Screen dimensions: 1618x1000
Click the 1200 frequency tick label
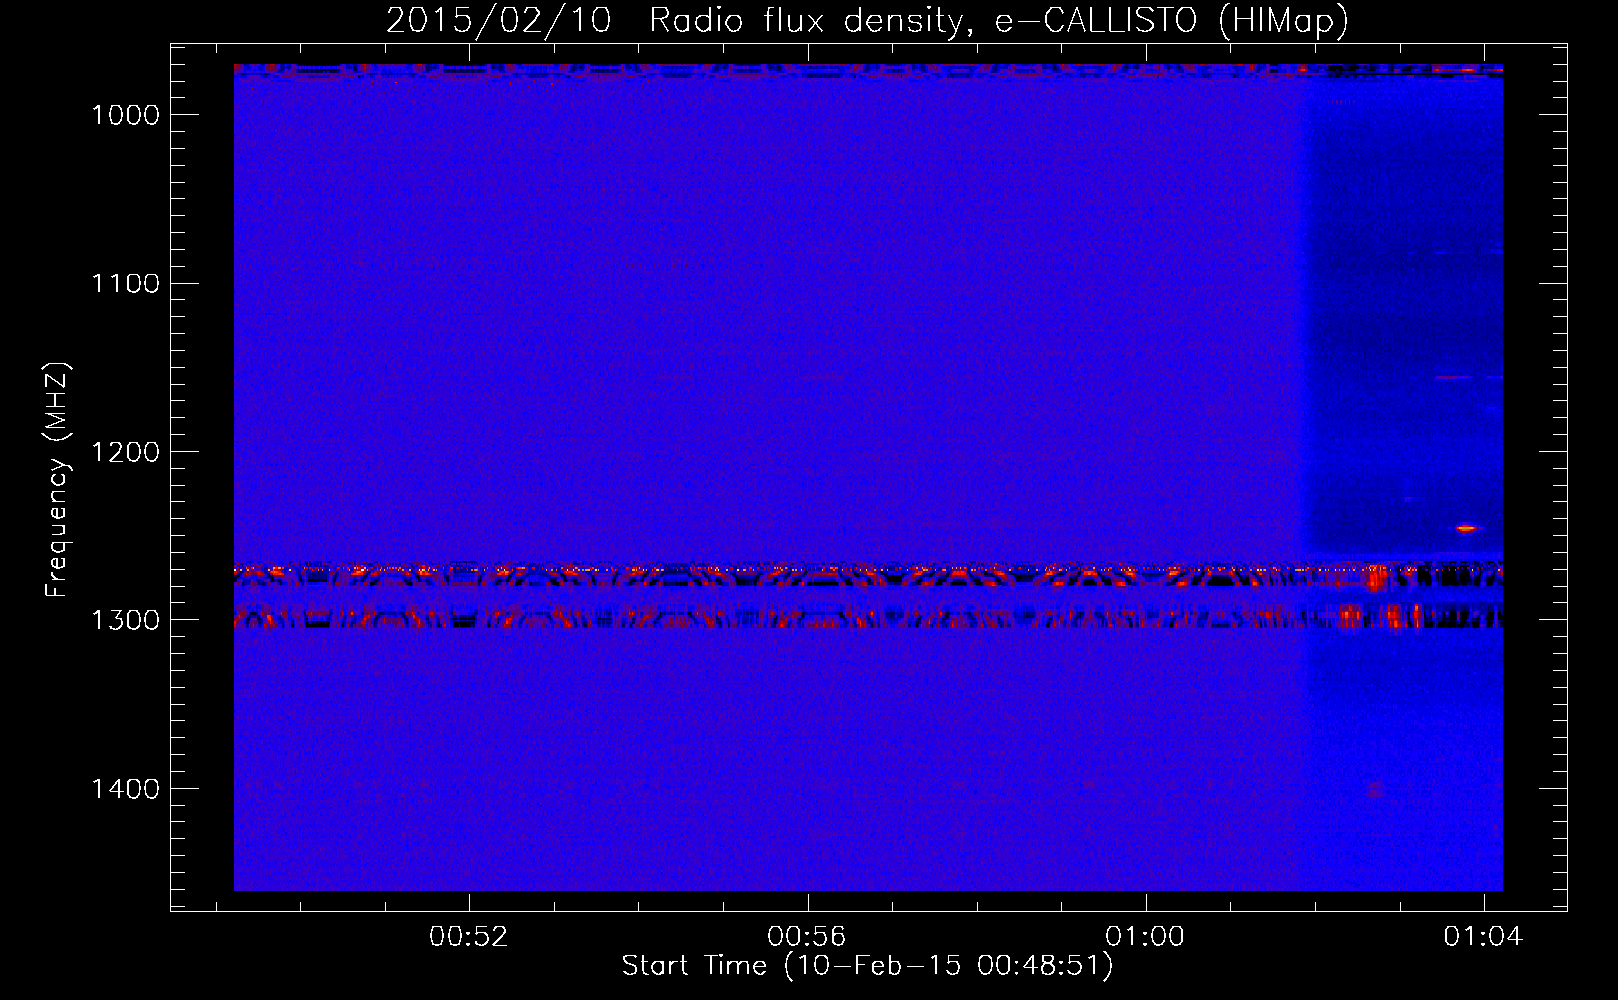(x=125, y=452)
